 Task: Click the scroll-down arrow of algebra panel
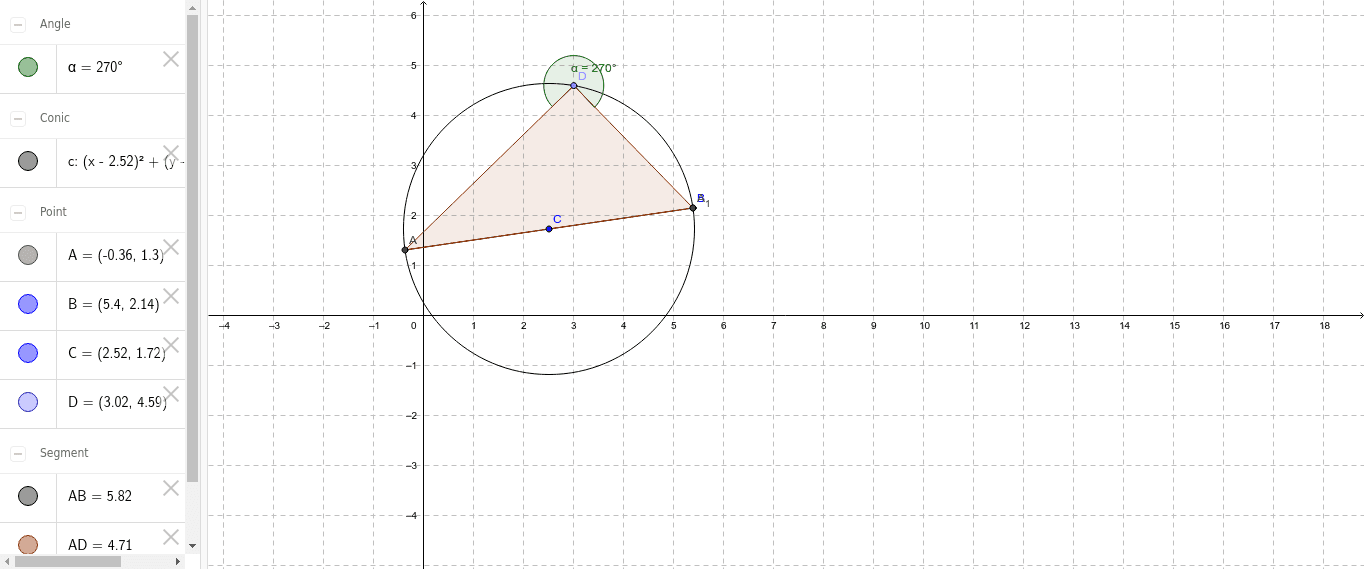pyautogui.click(x=192, y=547)
